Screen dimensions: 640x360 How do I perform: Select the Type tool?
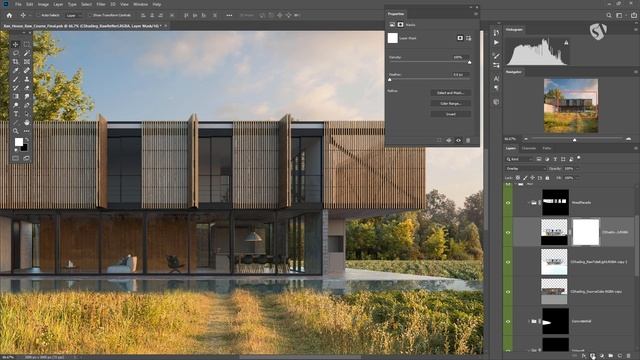(16, 114)
